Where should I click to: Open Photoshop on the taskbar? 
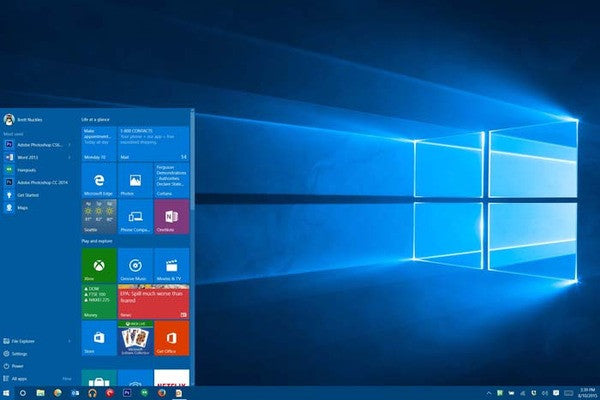[127, 393]
